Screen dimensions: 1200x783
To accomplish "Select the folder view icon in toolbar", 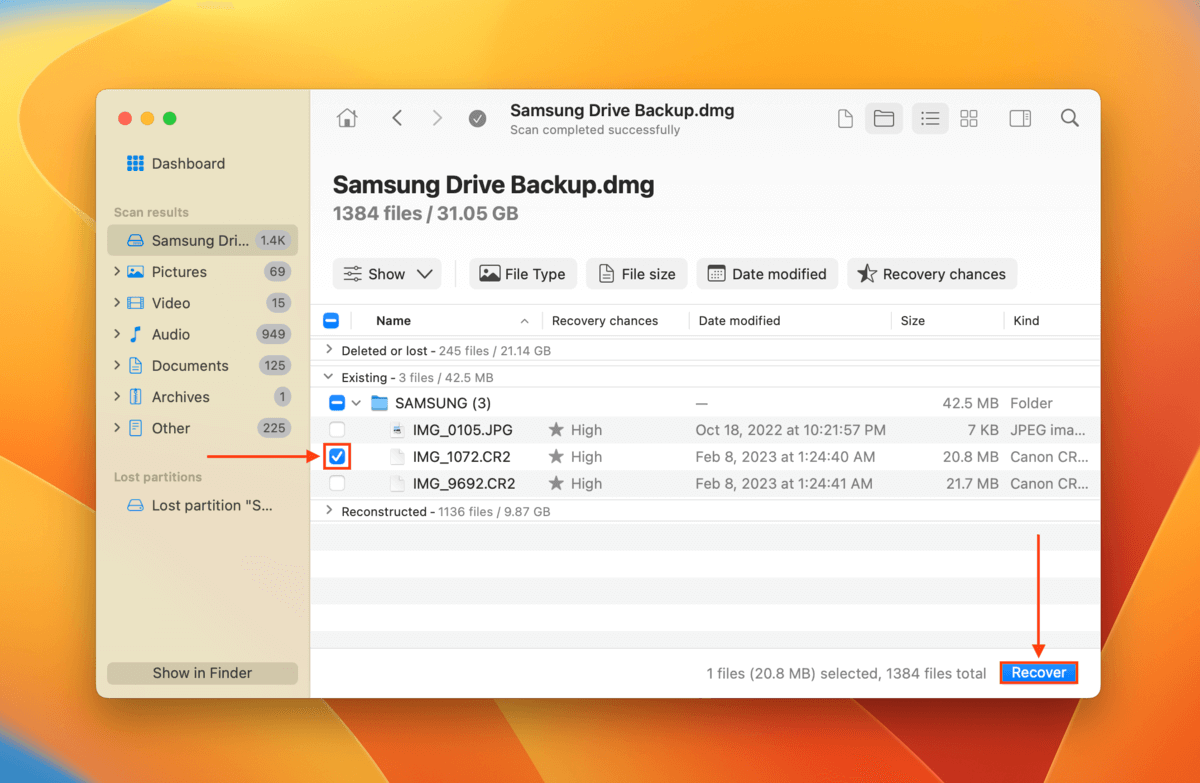I will tap(883, 118).
